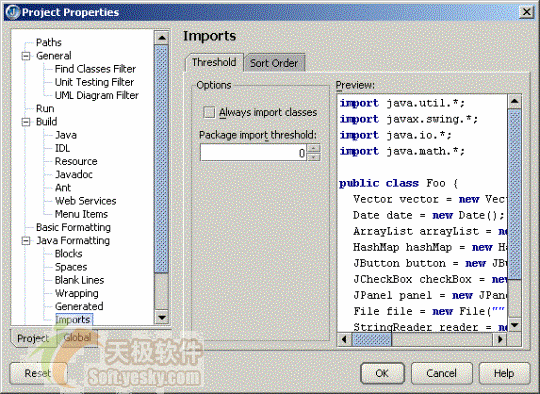Screen dimensions: 540x394
Task: Select the Java Formatting tree item
Action: [x=73, y=241]
